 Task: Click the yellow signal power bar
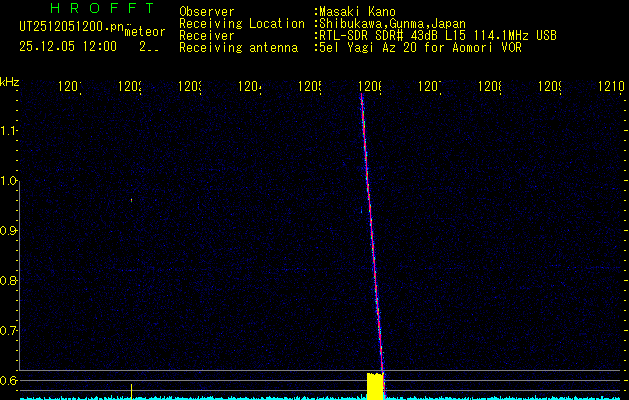tap(375, 387)
